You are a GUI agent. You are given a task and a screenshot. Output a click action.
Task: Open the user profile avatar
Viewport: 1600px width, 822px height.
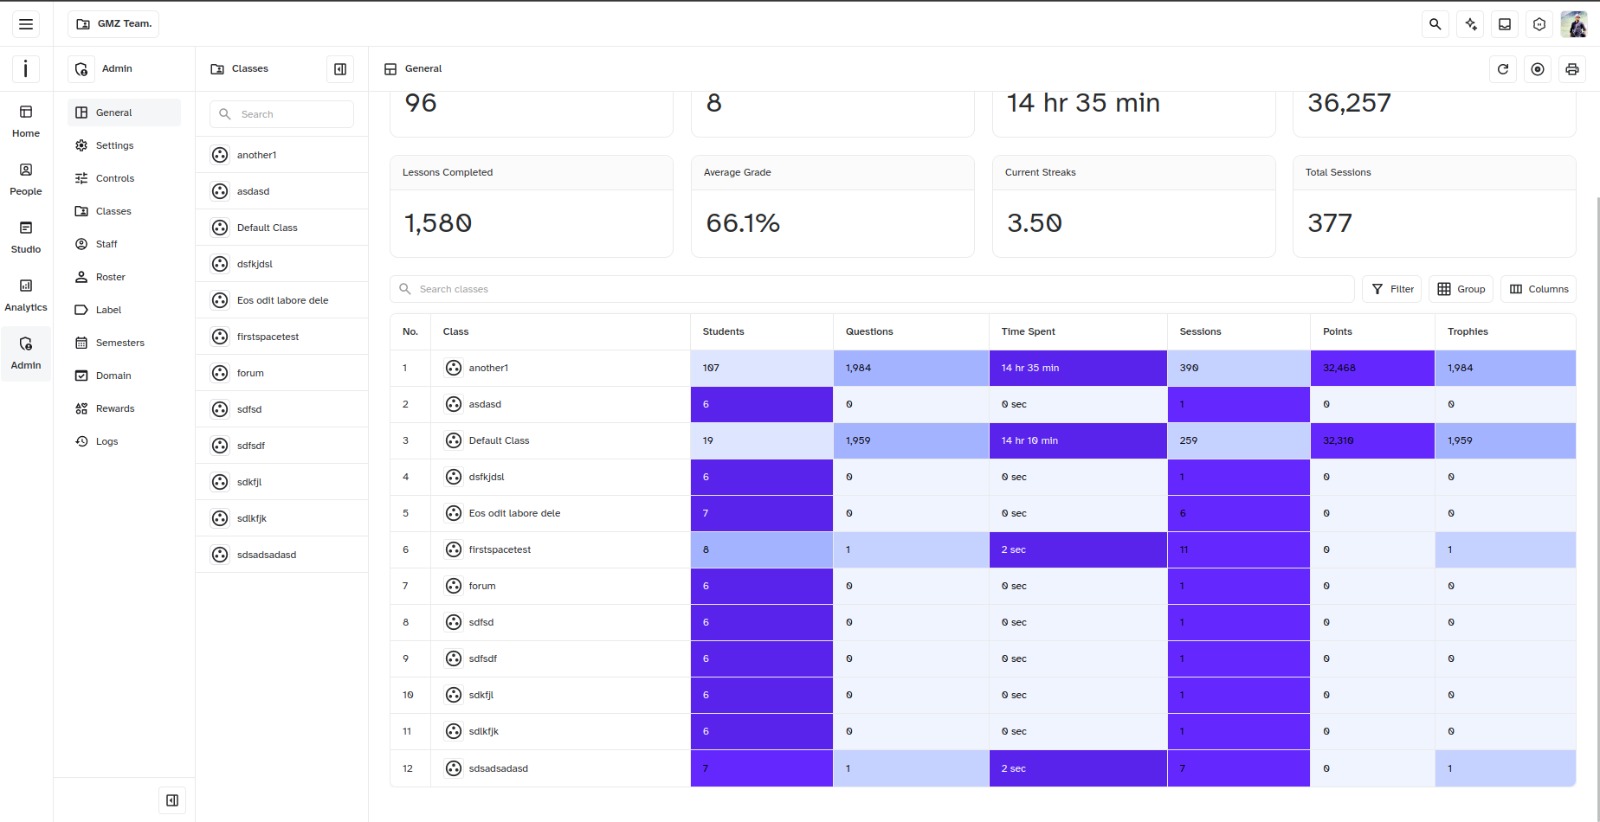click(x=1574, y=24)
